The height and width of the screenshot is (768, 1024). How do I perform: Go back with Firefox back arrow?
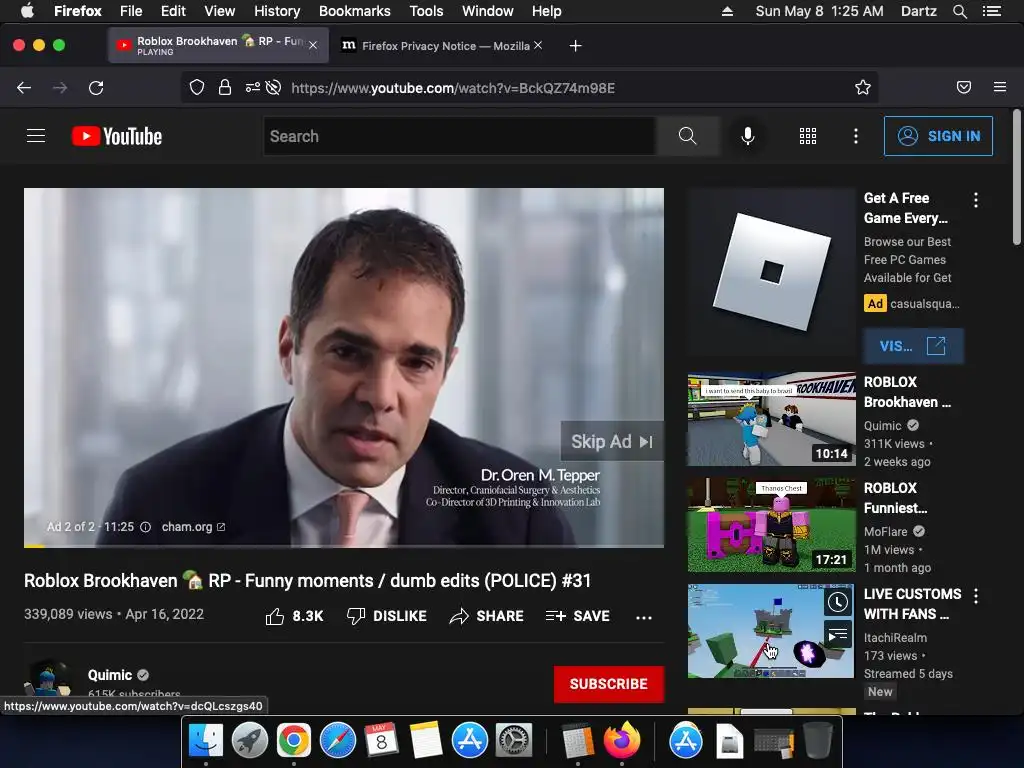pos(24,88)
